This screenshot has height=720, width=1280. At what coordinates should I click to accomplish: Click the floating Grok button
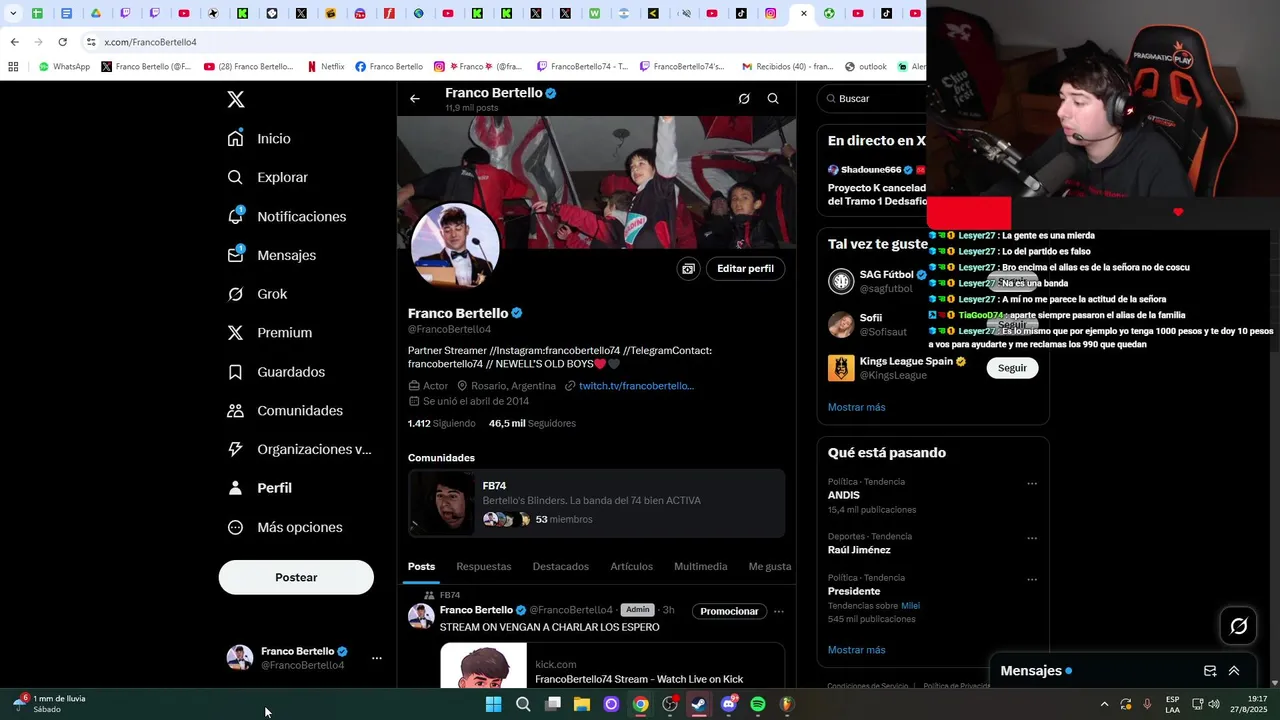pyautogui.click(x=1239, y=626)
